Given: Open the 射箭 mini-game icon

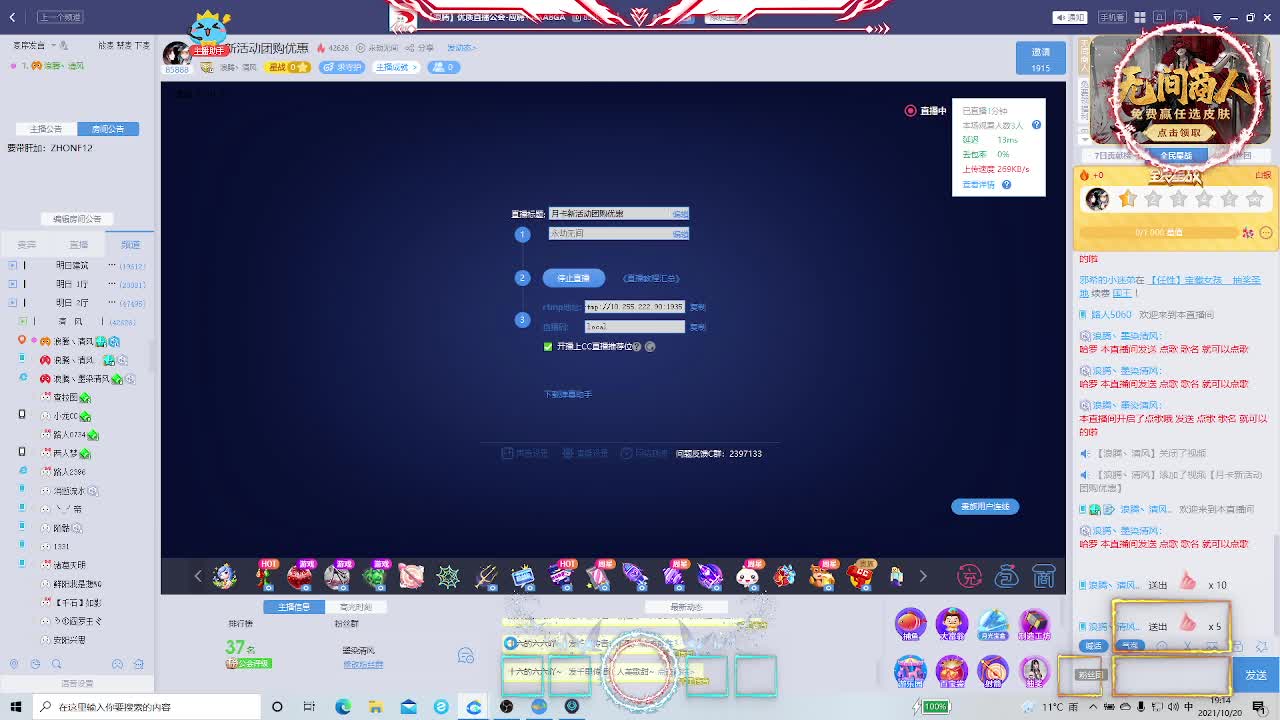Looking at the screenshot, I should pyautogui.click(x=993, y=672).
